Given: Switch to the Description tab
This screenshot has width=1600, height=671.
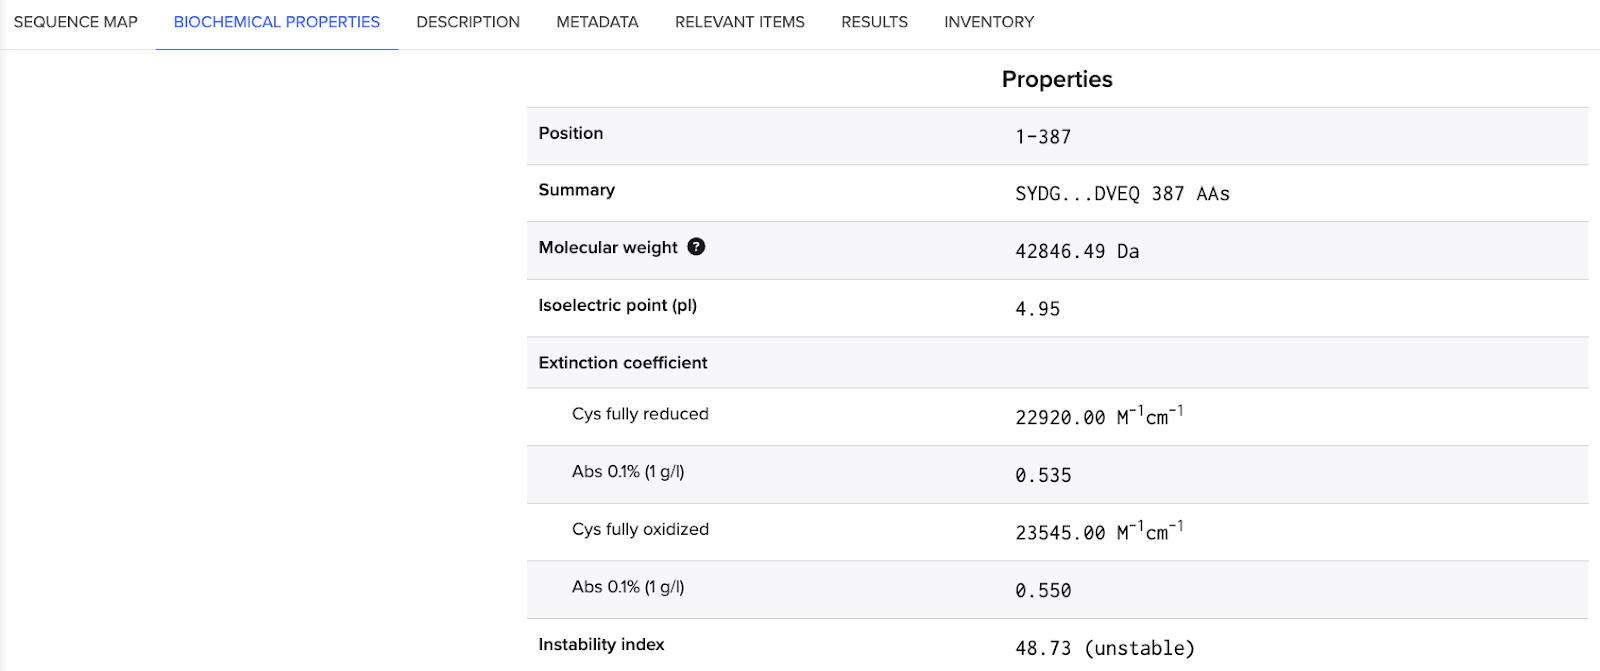Looking at the screenshot, I should [468, 22].
